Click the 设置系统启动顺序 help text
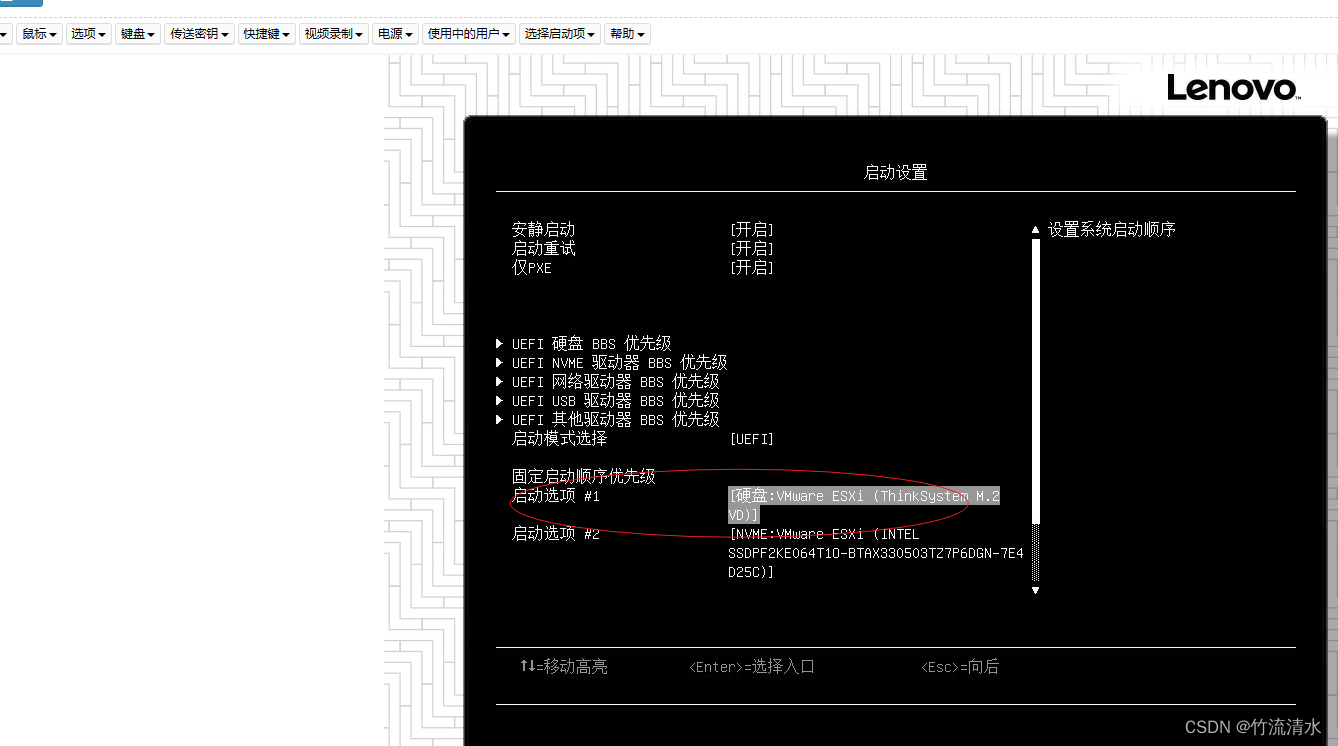 (x=1112, y=230)
